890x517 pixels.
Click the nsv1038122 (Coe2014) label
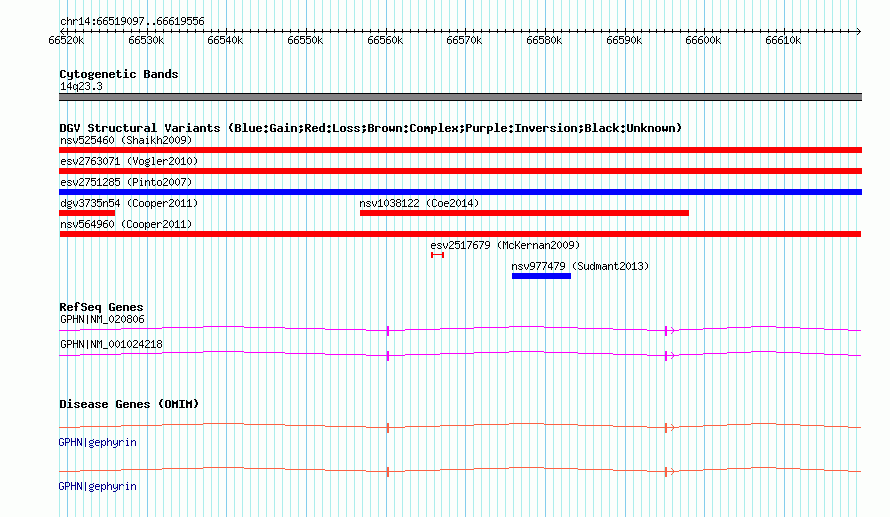(x=419, y=203)
